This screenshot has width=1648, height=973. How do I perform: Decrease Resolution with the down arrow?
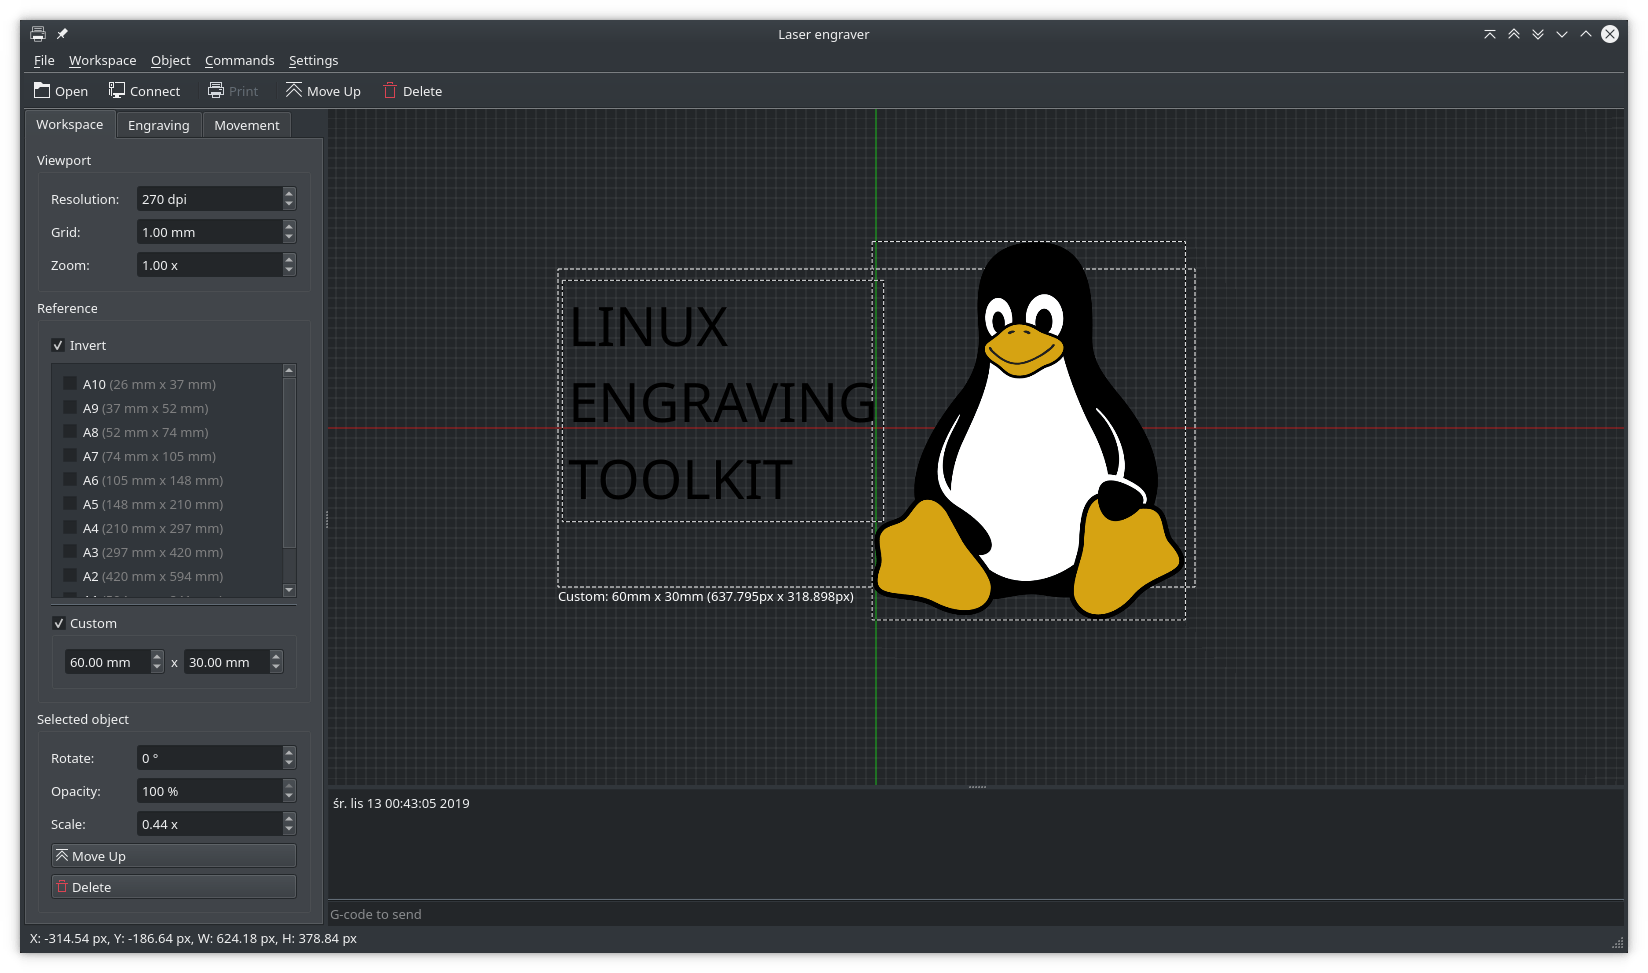pos(289,205)
